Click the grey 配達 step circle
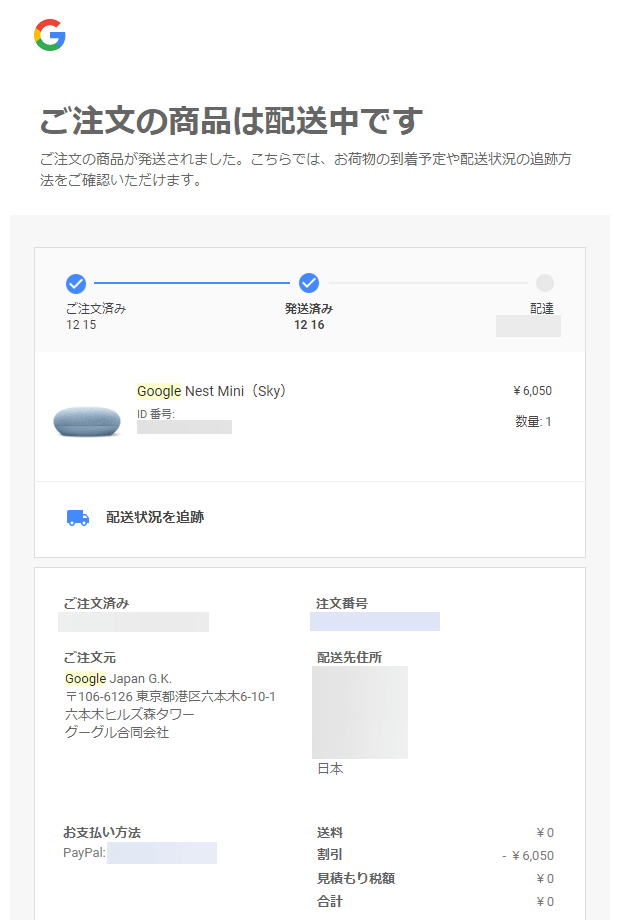The width and height of the screenshot is (618, 920). (x=545, y=283)
